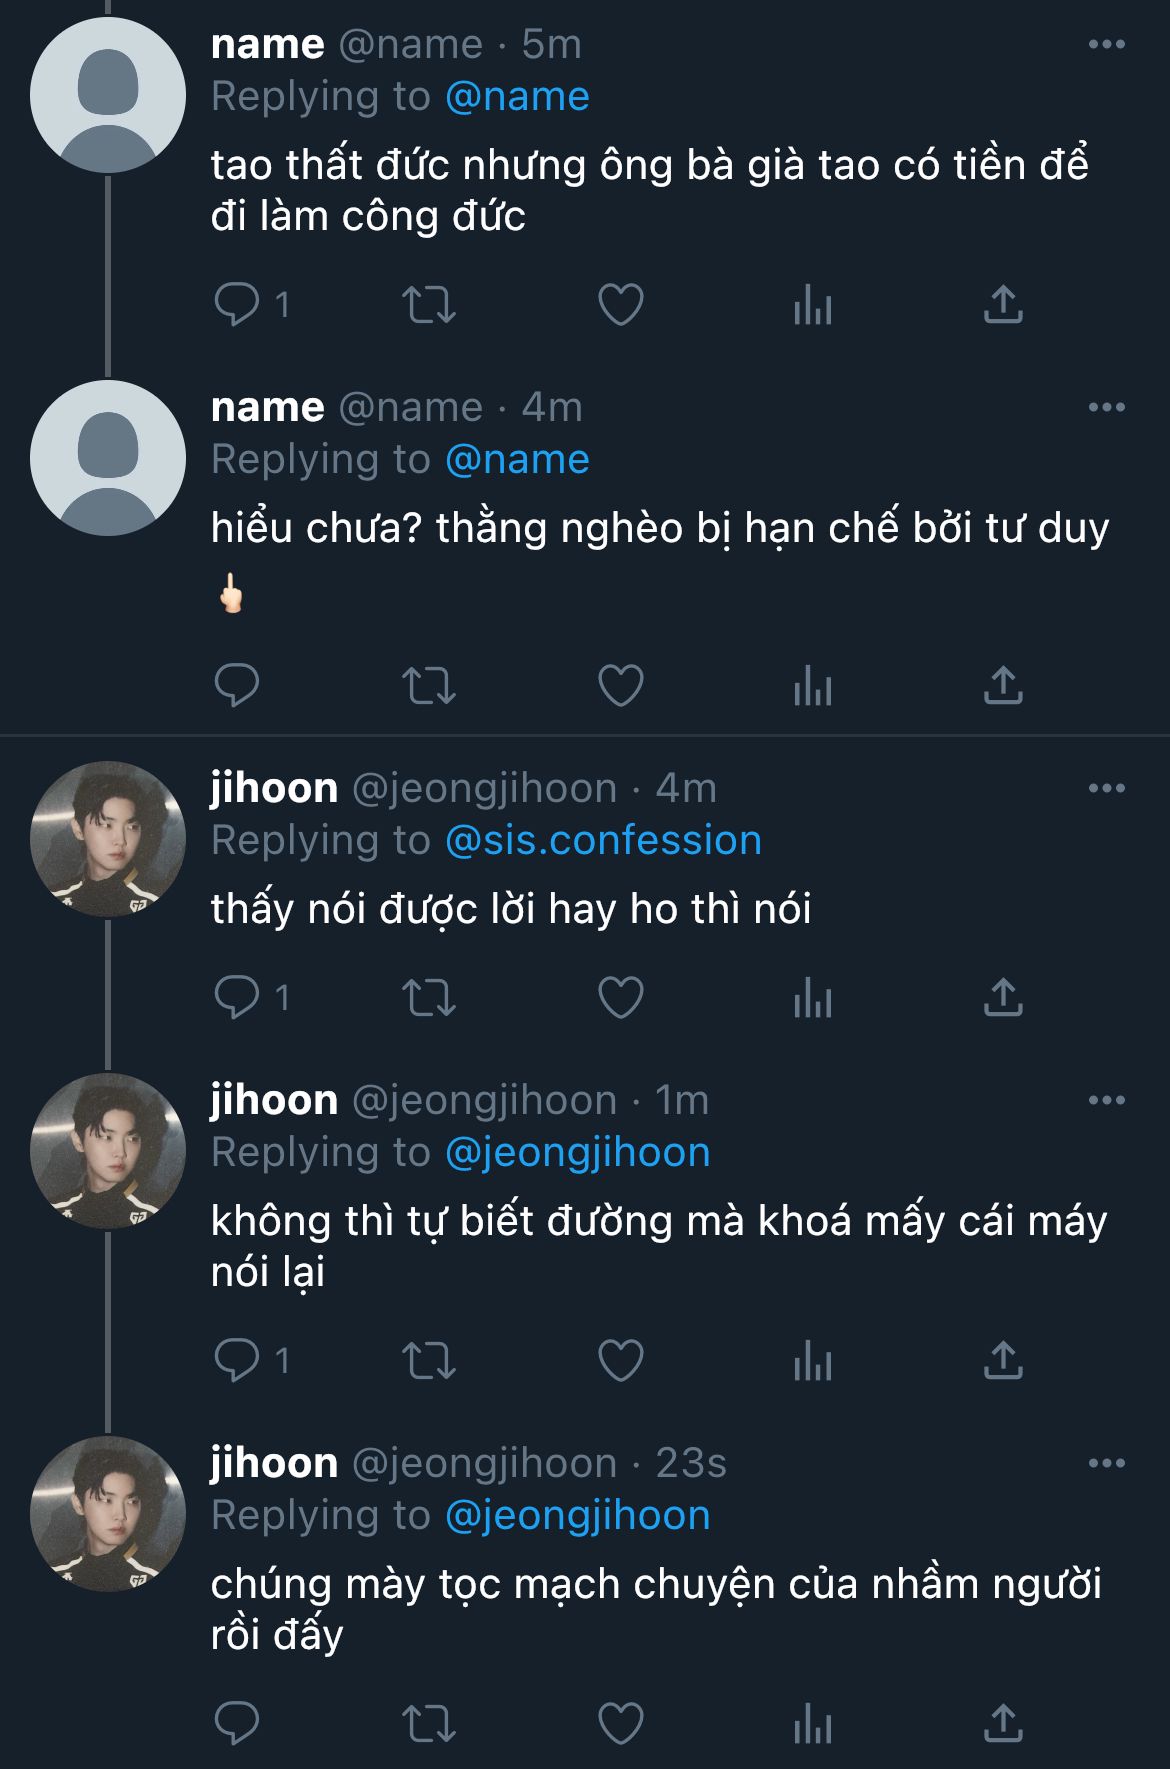
Task: Like the "thấy nói được lời hay" tweet
Action: tap(620, 998)
